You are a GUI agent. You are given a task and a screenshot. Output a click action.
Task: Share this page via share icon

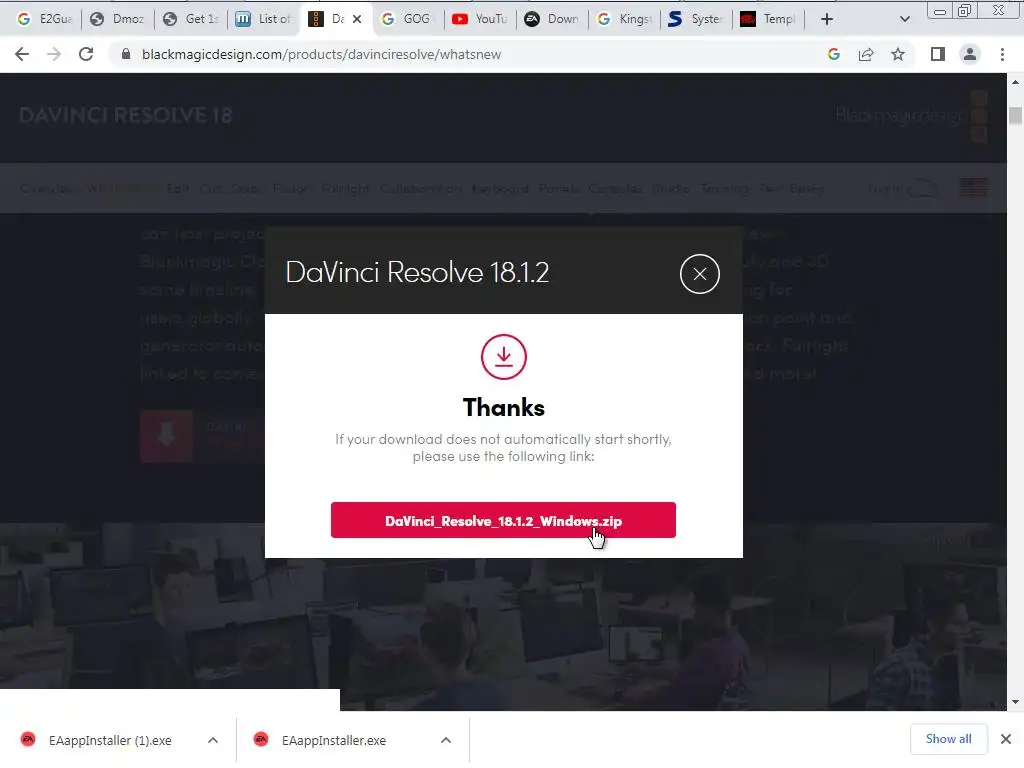pos(866,54)
